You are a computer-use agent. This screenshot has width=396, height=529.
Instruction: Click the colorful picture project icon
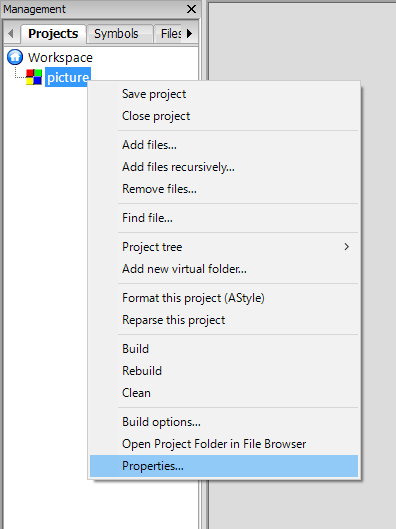[x=34, y=77]
